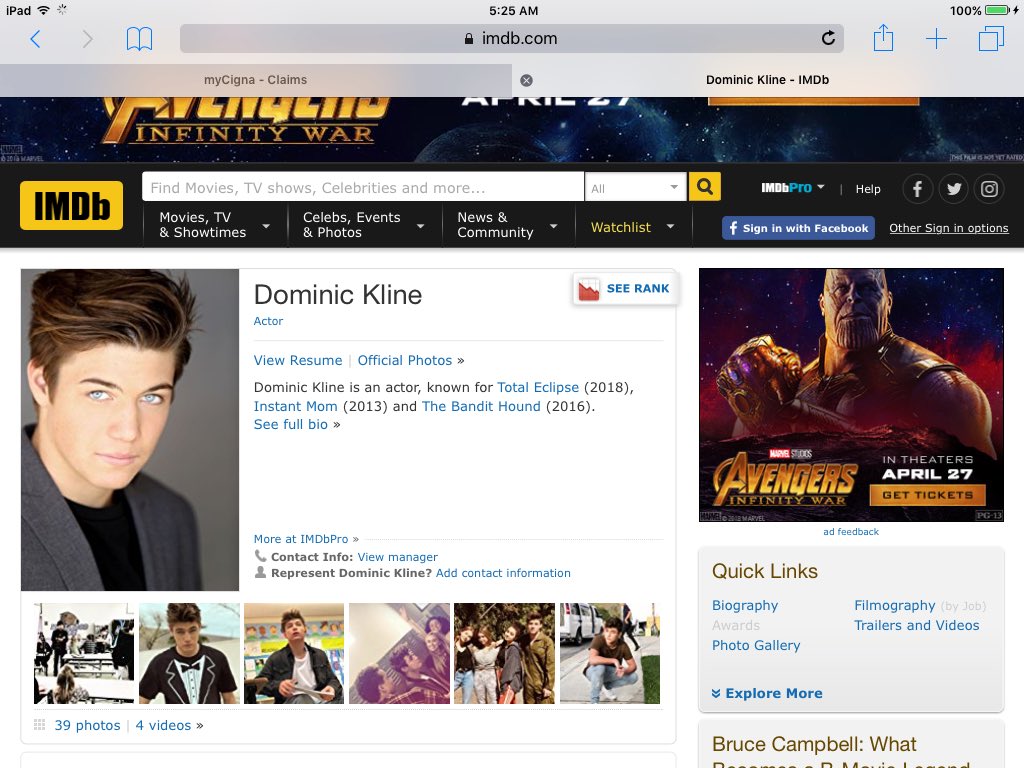Switch to myCigna - Claims tab

coord(255,80)
